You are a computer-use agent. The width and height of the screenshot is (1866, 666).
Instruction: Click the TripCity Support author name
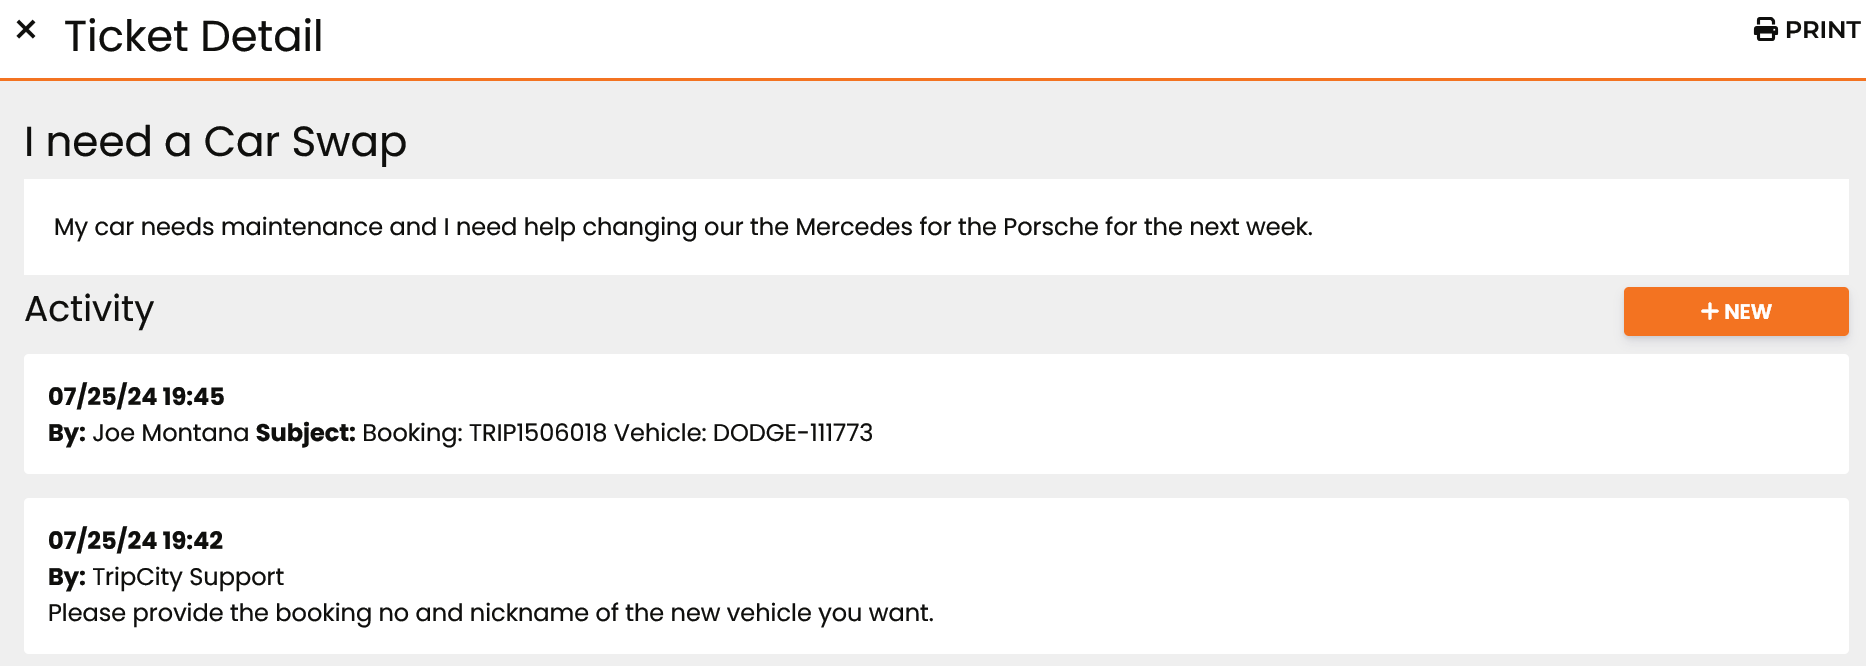click(x=188, y=577)
